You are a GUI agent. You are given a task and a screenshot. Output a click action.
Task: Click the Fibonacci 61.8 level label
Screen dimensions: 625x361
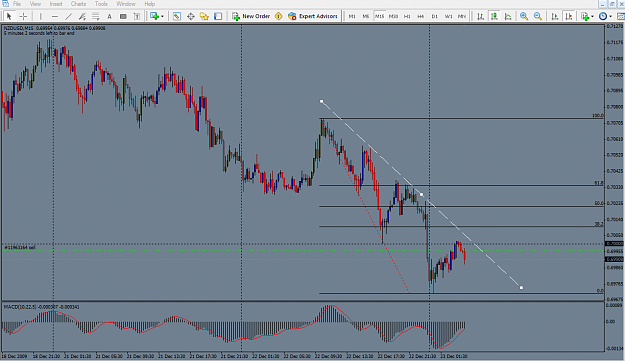click(599, 183)
